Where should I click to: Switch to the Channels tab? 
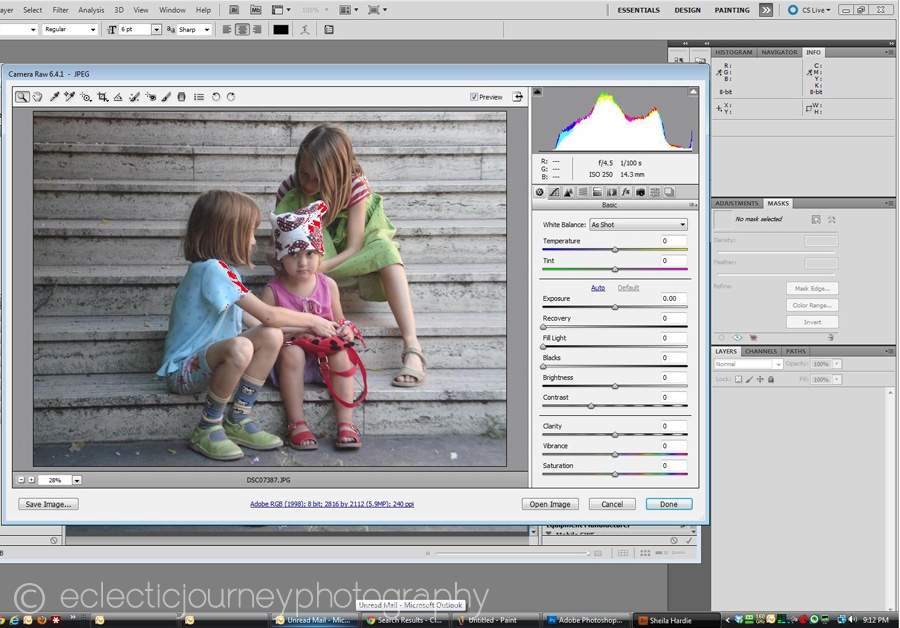761,351
